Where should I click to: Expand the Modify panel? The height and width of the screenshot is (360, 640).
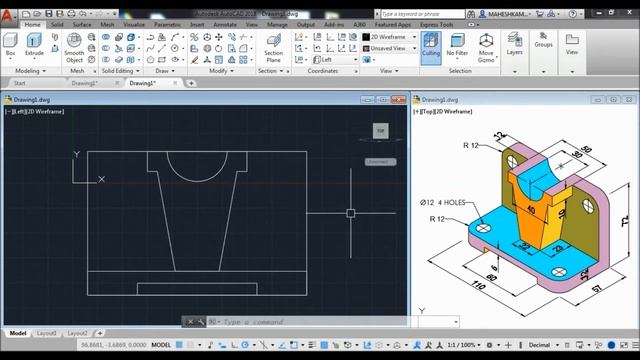(x=221, y=71)
